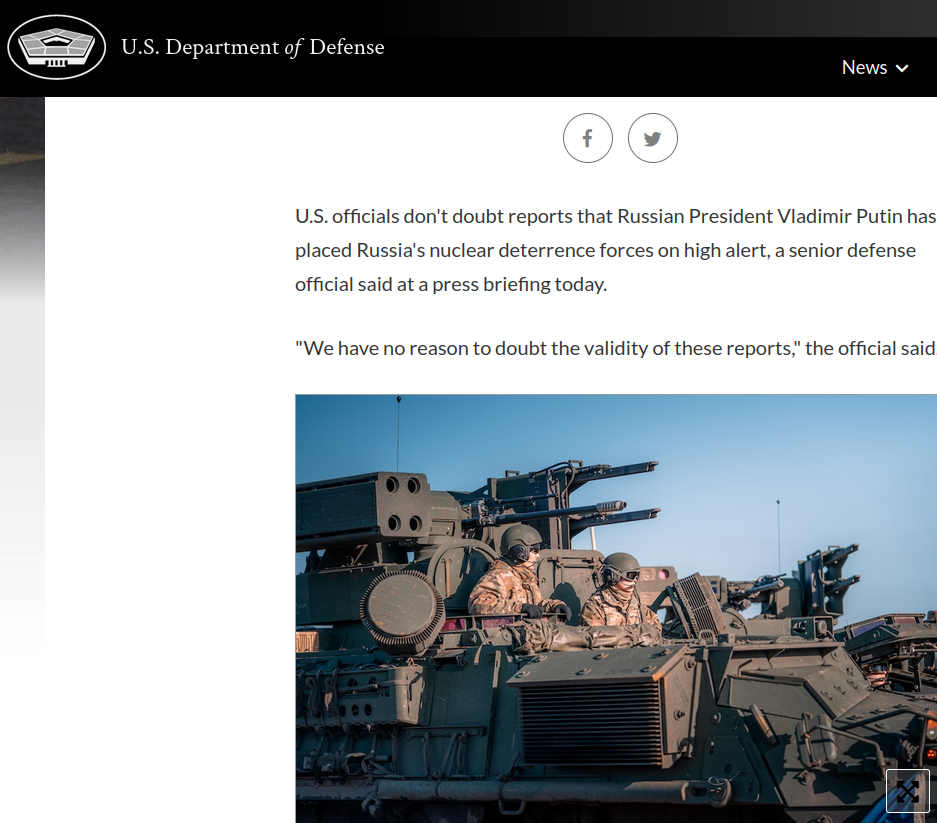Viewport: 937px width, 823px height.
Task: Expand the News dropdown menu
Action: tap(875, 68)
